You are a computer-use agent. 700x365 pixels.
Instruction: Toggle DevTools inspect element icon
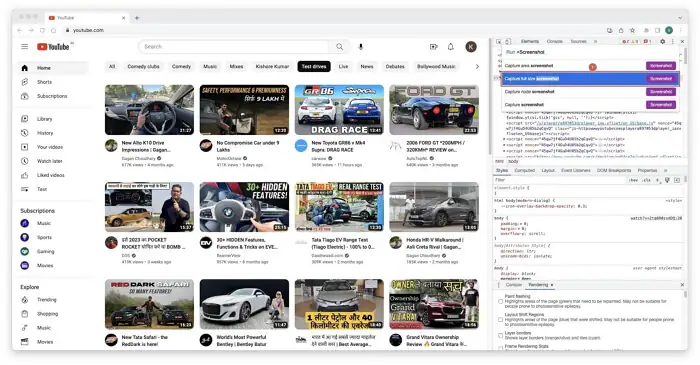pos(499,41)
